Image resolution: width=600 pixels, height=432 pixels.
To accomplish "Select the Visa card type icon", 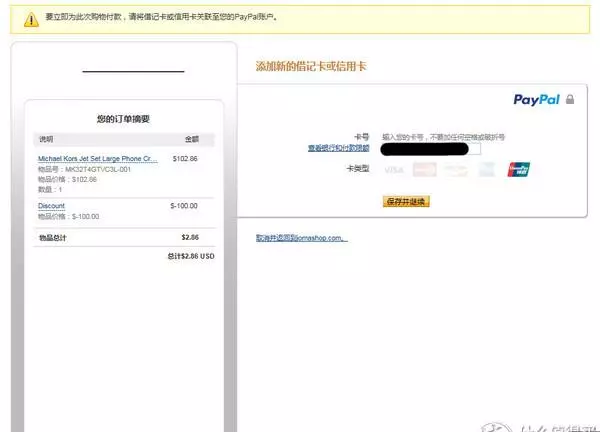I will (x=394, y=170).
